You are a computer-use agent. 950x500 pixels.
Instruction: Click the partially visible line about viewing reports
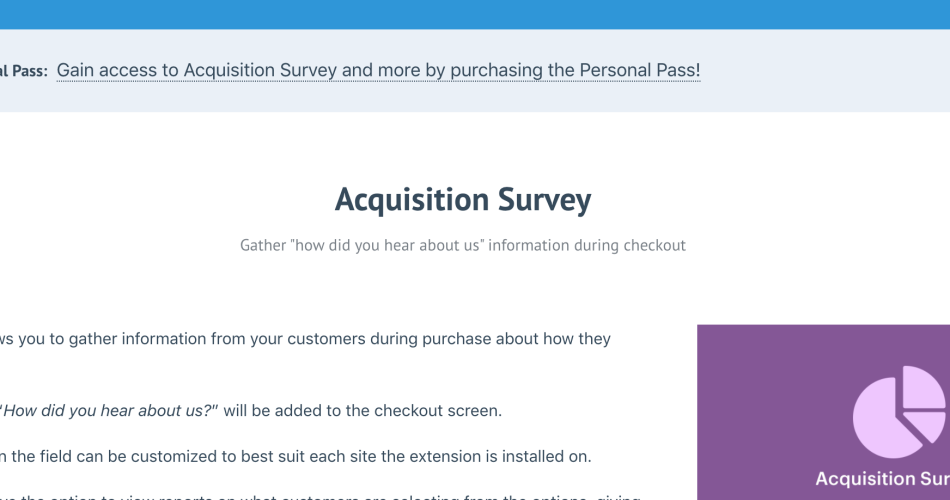320,497
